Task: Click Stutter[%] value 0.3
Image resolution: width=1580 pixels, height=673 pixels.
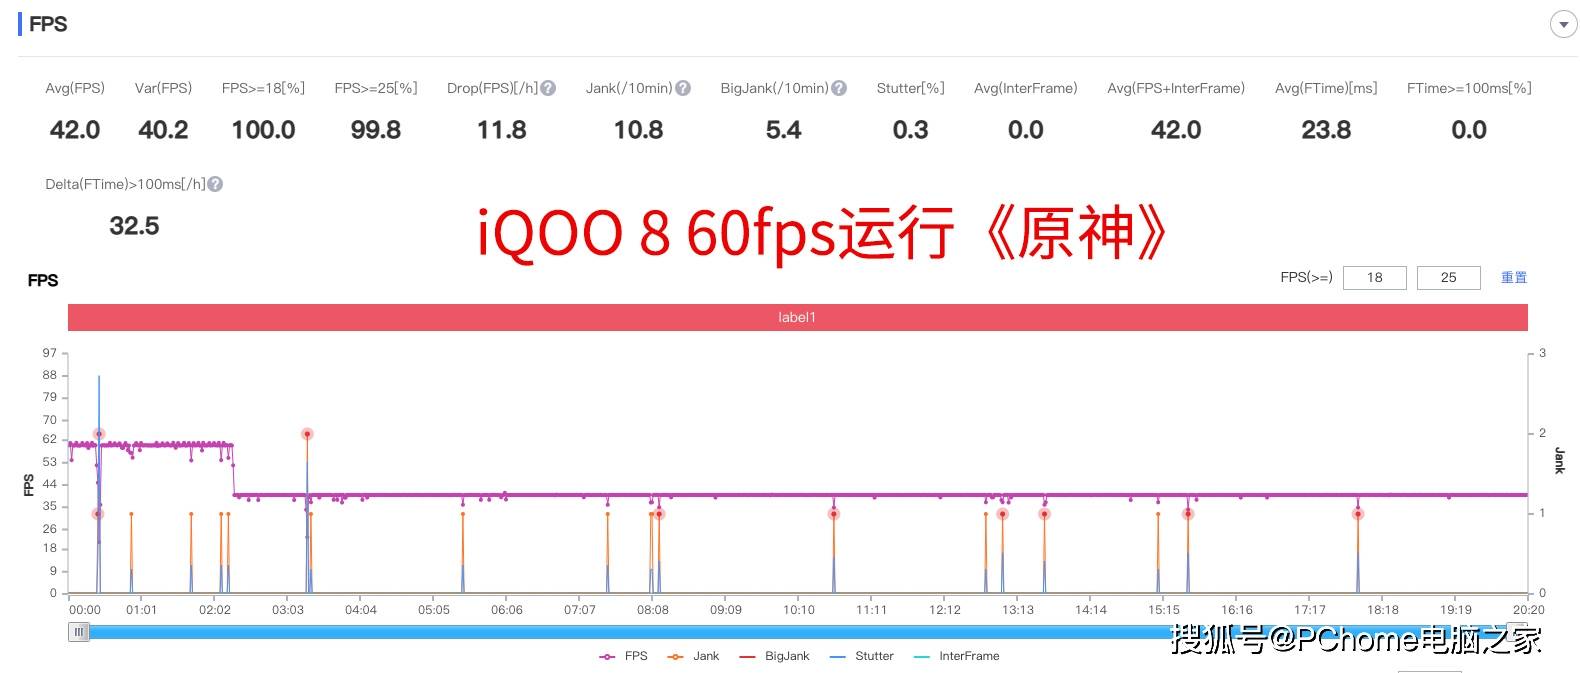Action: (x=910, y=130)
